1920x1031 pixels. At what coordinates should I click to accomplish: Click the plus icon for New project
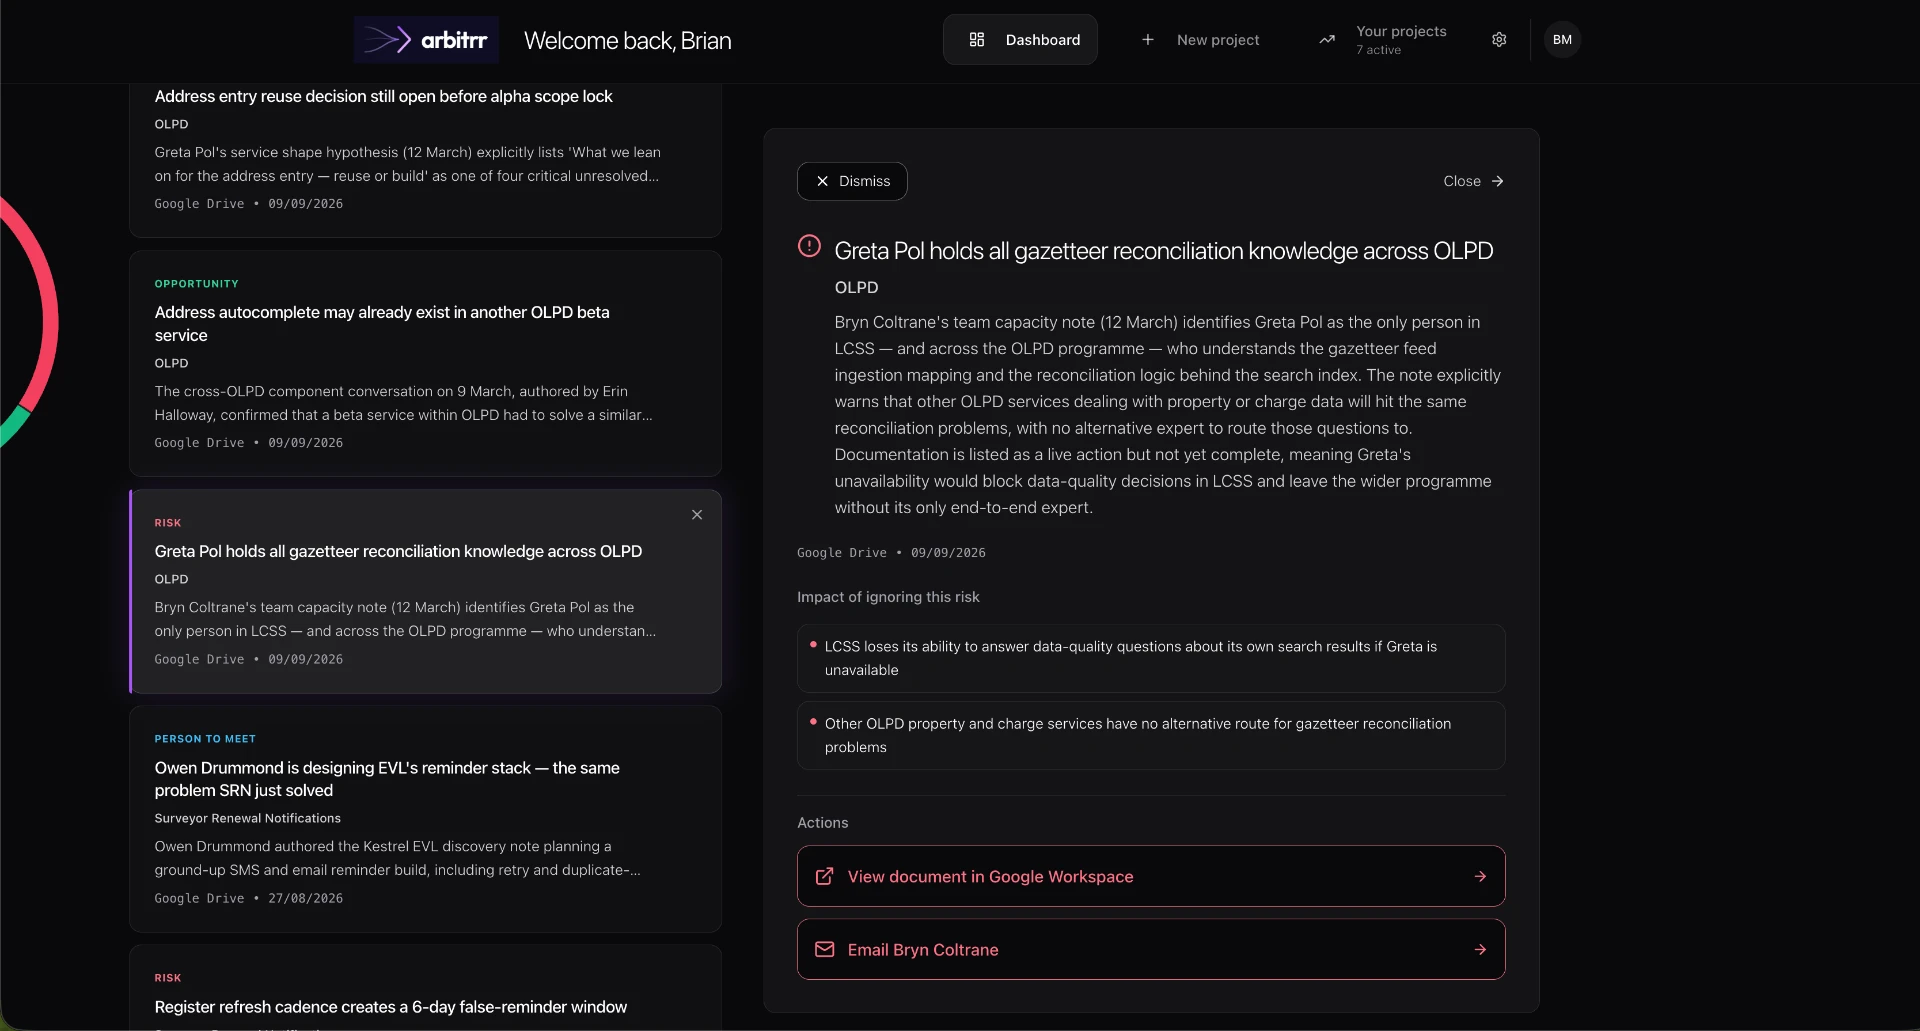tap(1148, 40)
